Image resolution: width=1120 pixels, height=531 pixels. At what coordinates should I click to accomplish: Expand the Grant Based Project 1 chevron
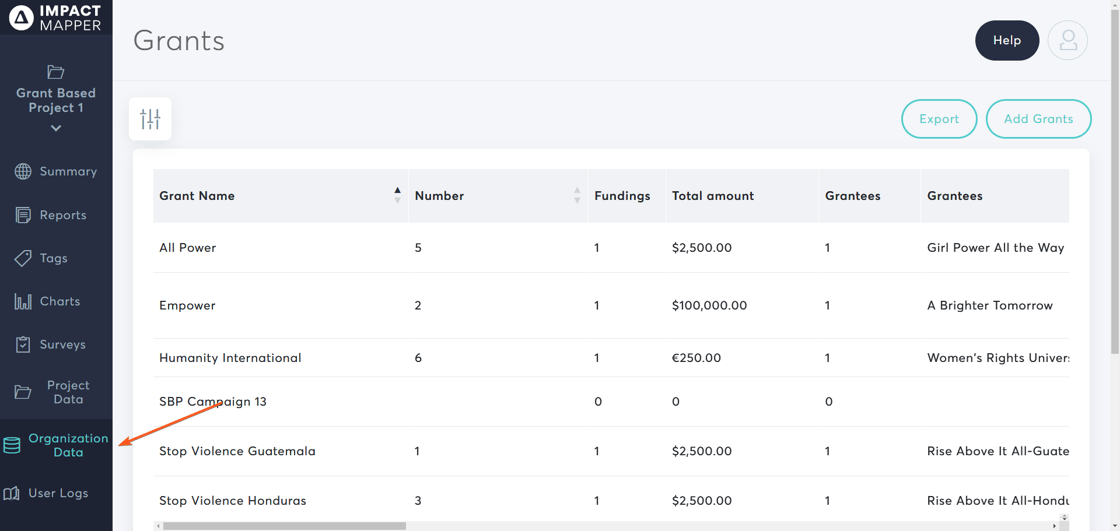[56, 128]
